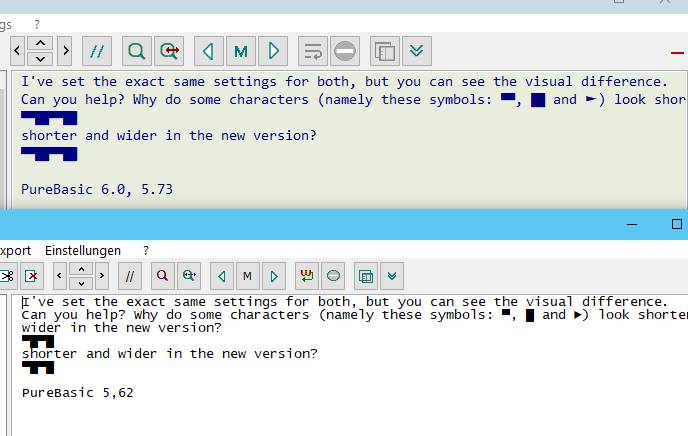Click blue line beginning 'Can you help? Why do'

tap(354, 100)
